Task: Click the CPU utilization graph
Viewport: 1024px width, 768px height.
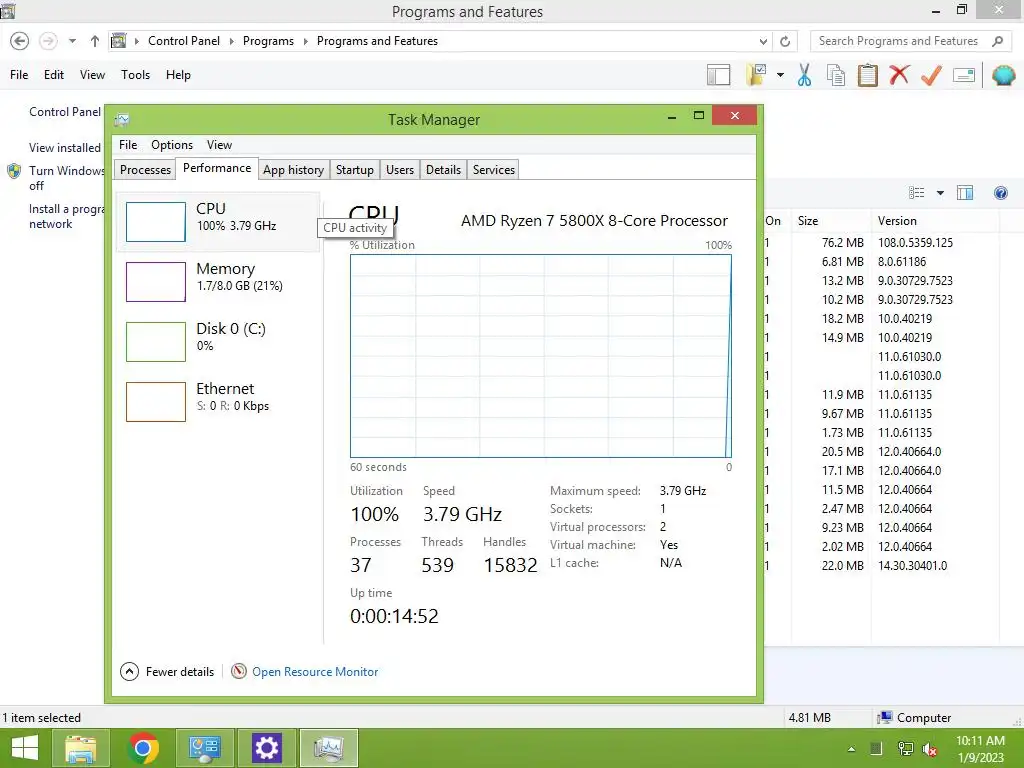Action: (541, 356)
